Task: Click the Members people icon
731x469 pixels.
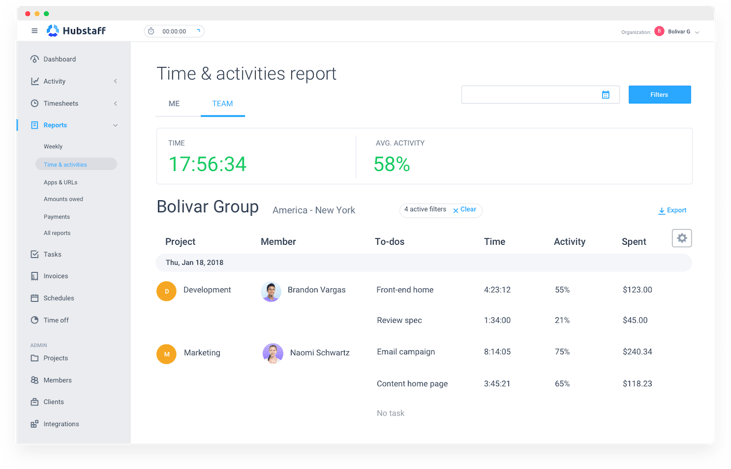Action: [34, 380]
